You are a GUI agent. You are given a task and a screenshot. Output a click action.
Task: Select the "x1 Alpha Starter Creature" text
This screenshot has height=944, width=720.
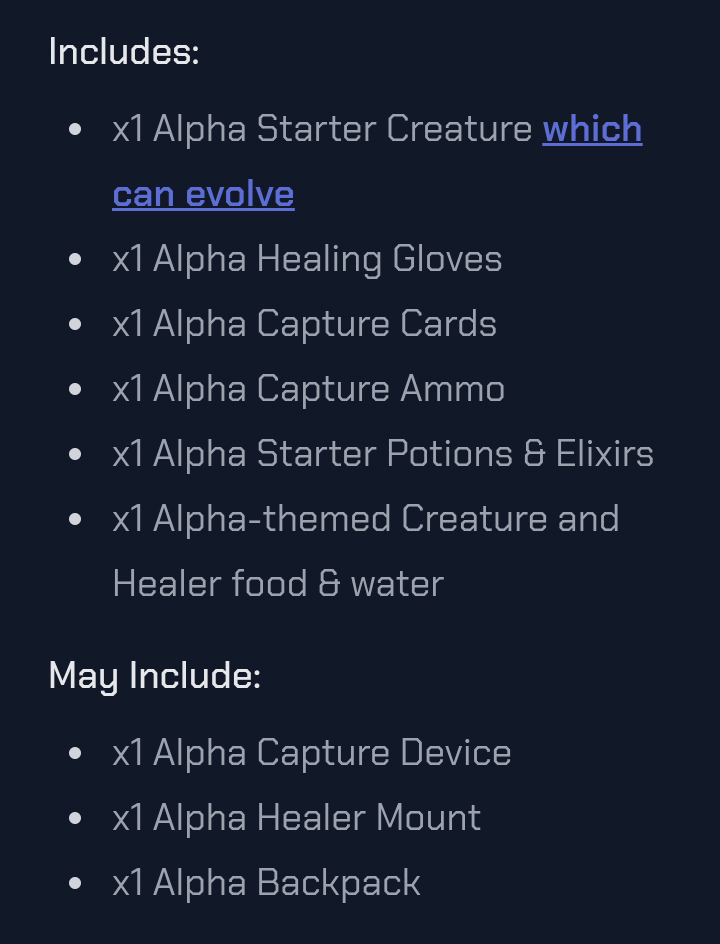(322, 129)
